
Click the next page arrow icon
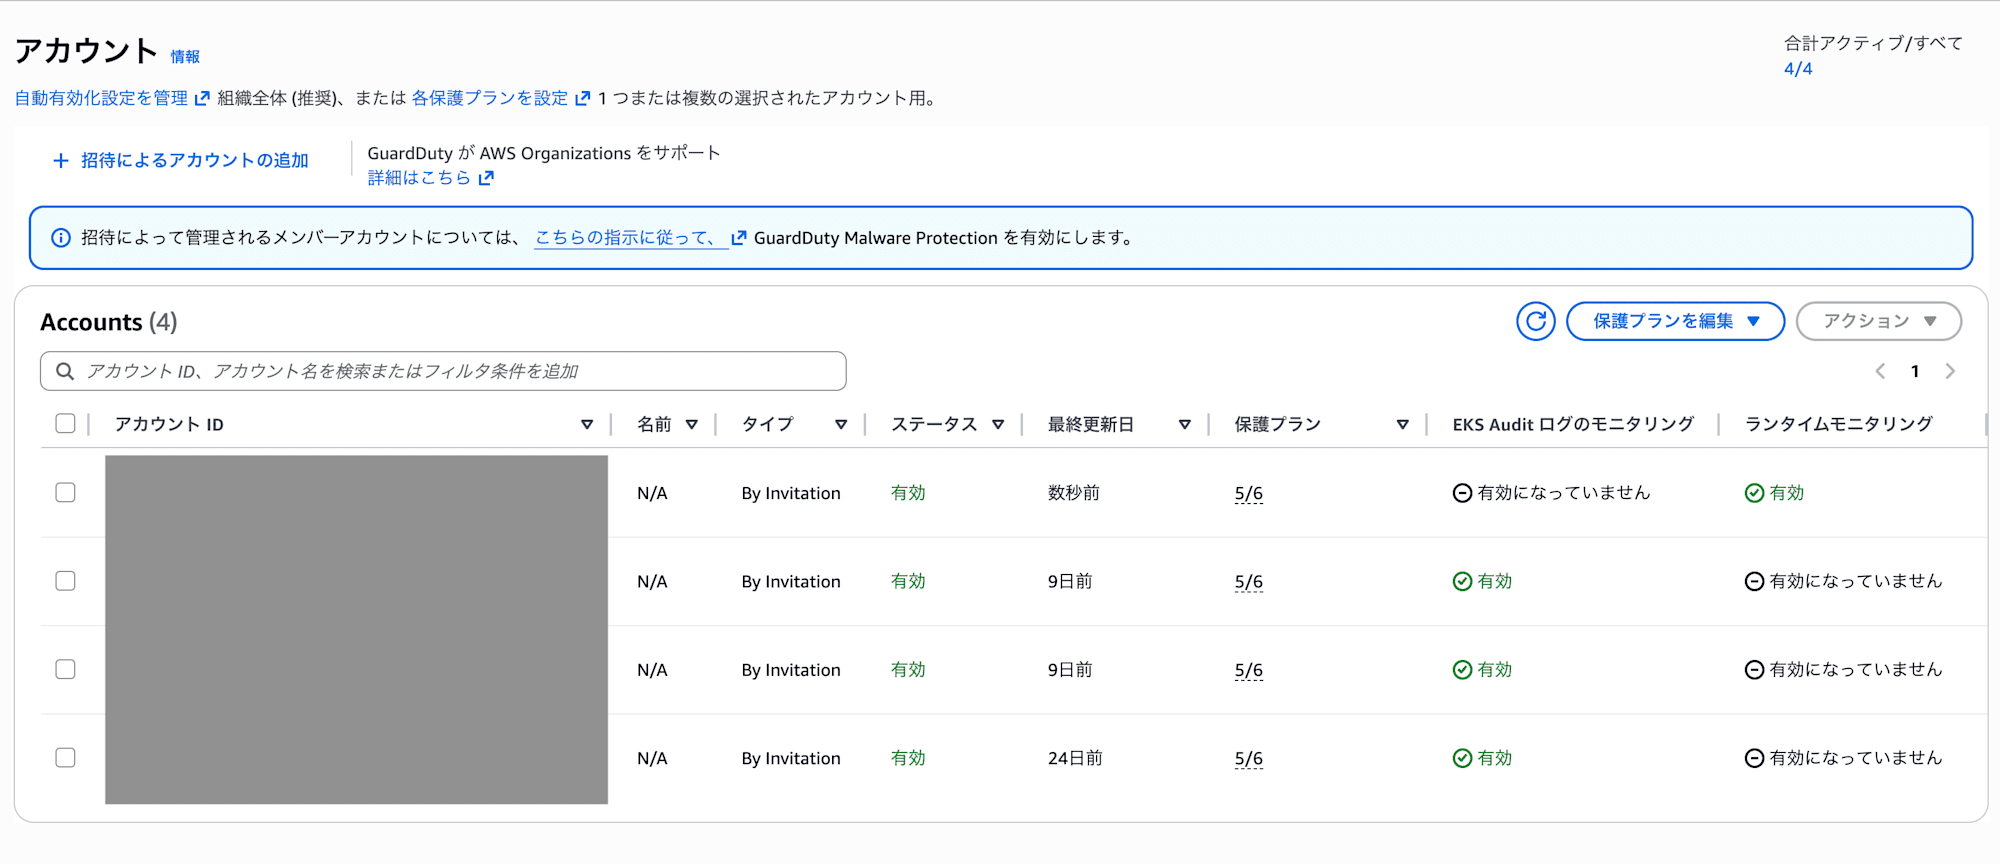pos(1950,371)
